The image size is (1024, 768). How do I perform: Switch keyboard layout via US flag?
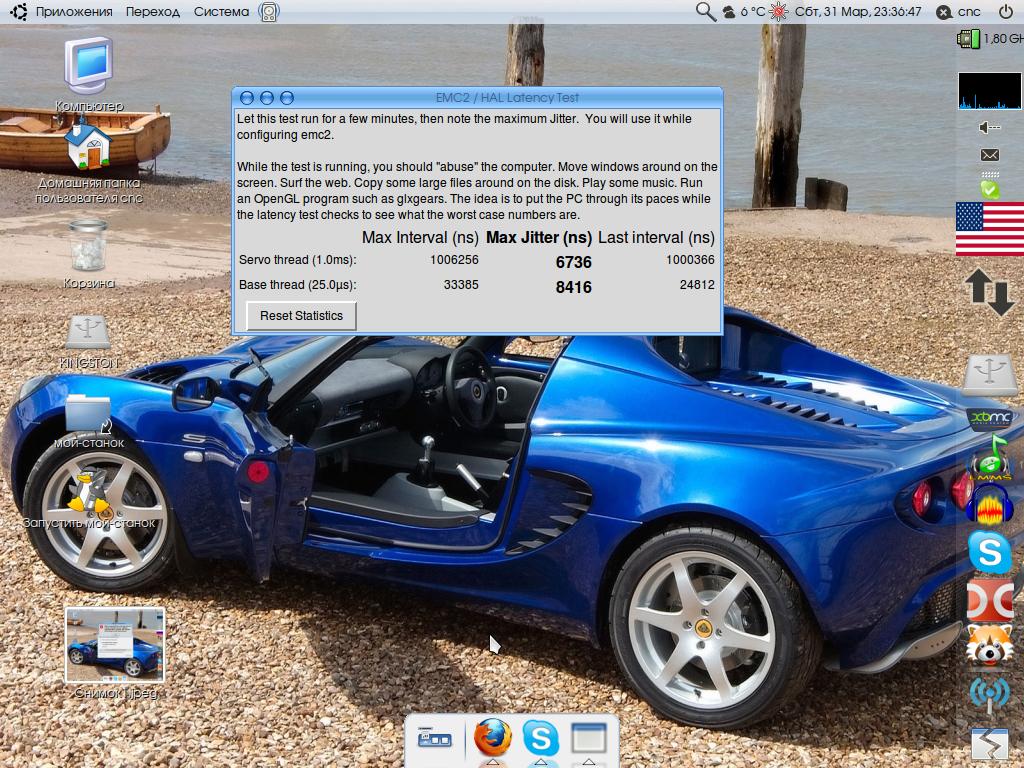(x=990, y=229)
